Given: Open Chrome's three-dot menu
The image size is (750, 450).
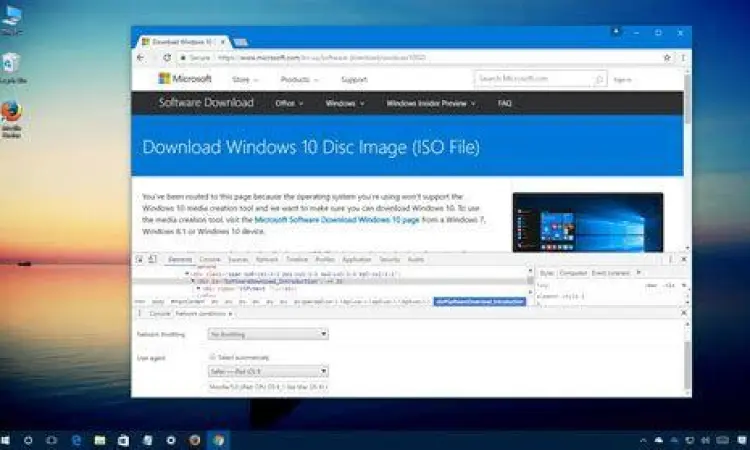Looking at the screenshot, I should 683,57.
